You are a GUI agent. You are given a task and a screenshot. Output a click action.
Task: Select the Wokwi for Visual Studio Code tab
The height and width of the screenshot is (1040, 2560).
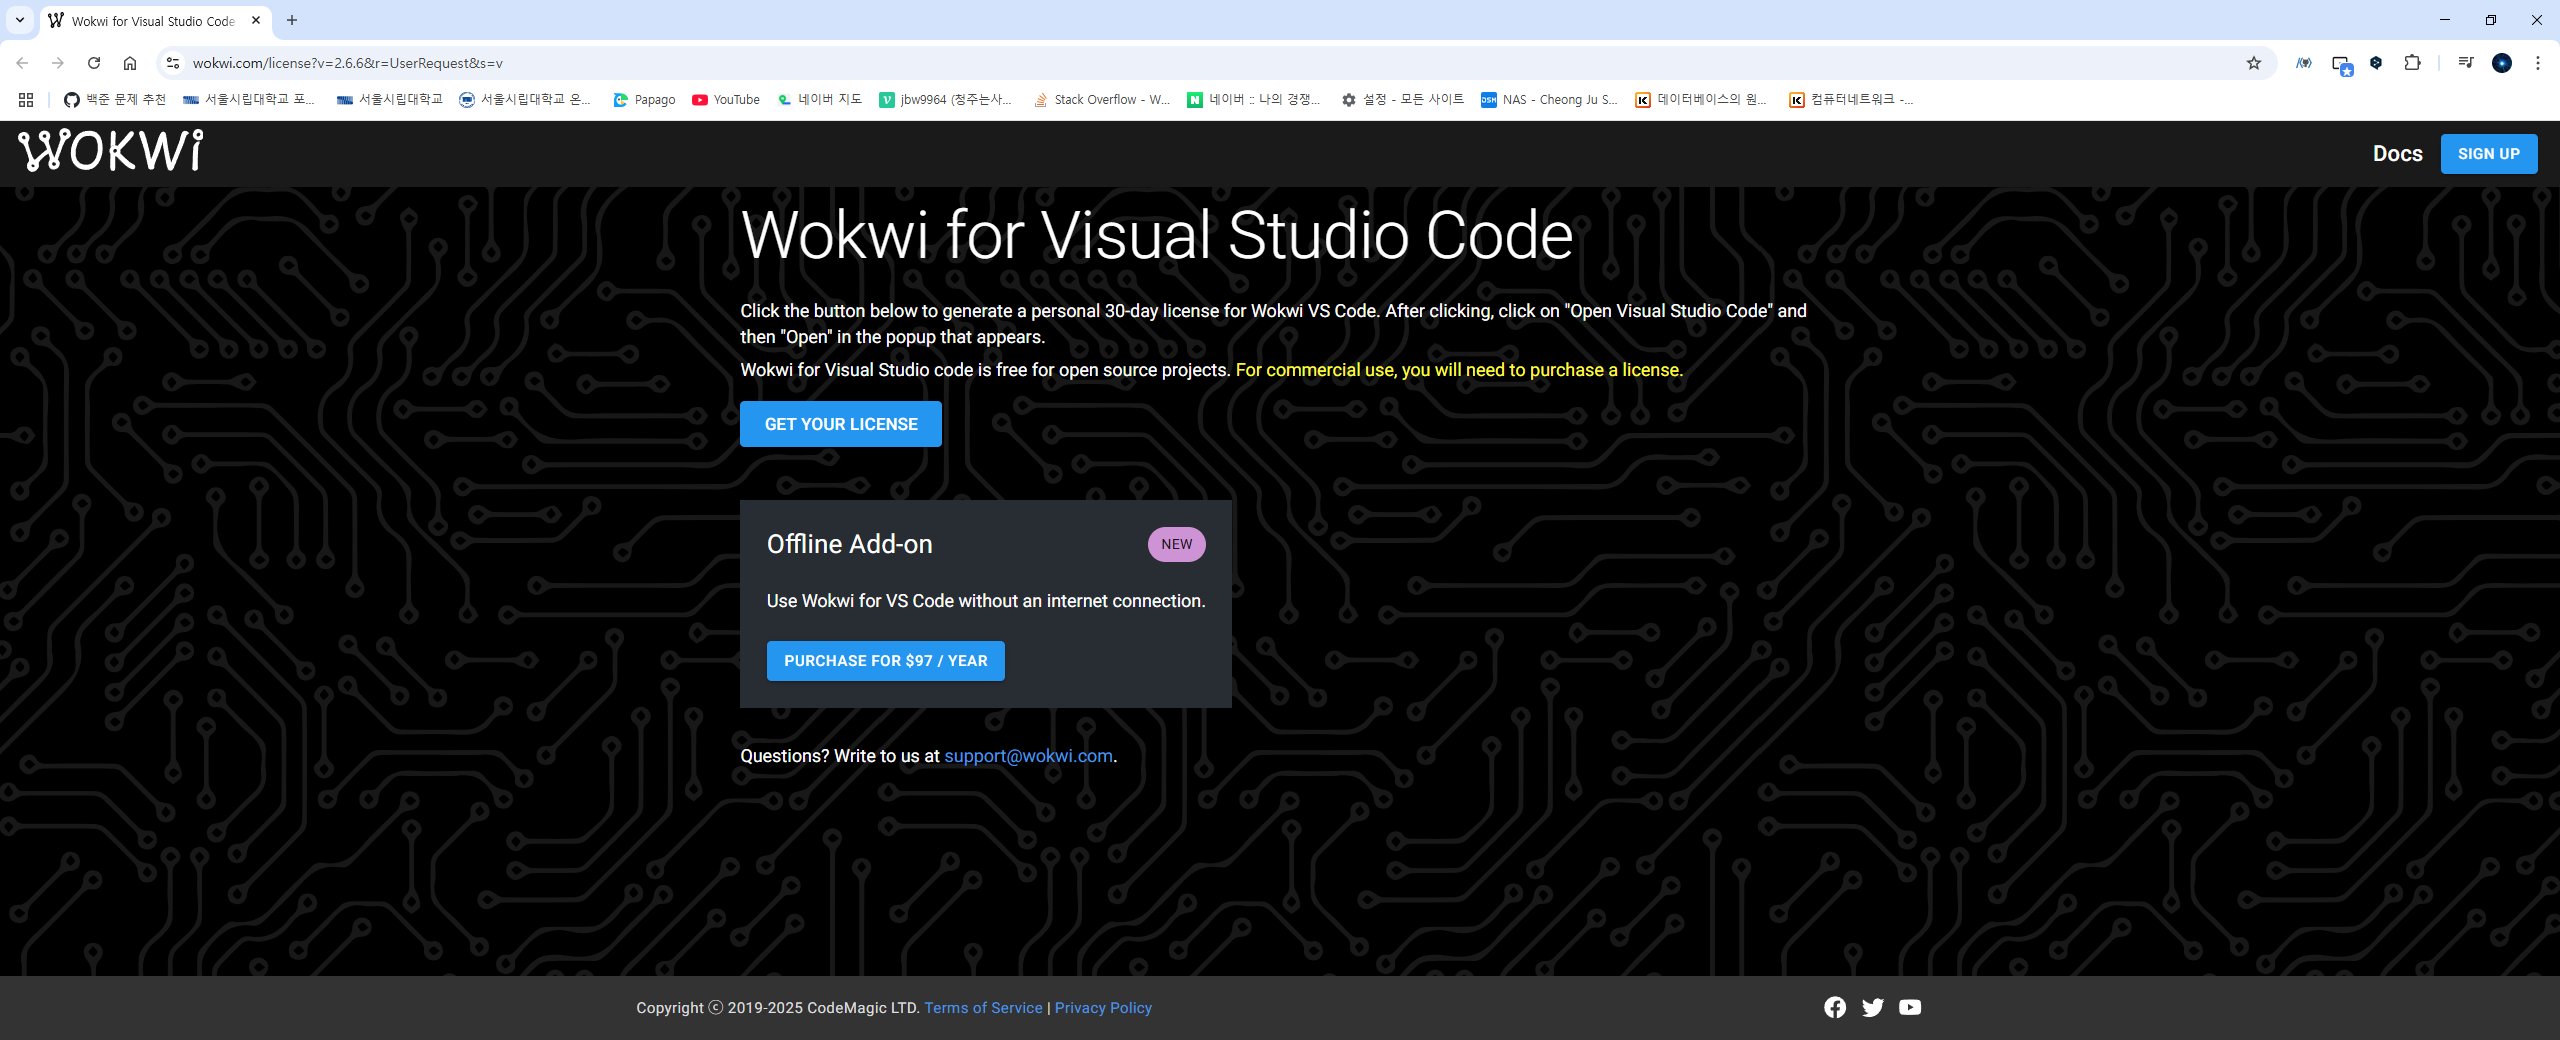(x=155, y=20)
